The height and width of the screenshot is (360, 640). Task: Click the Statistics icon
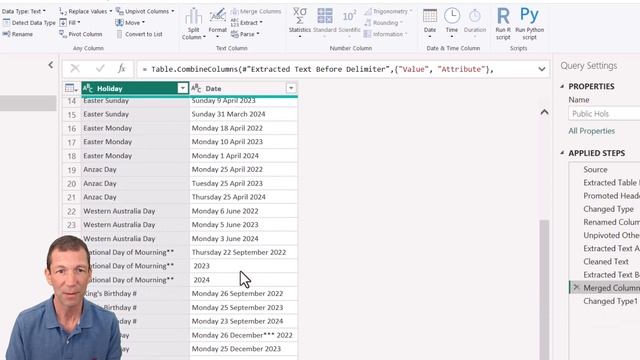coord(300,22)
